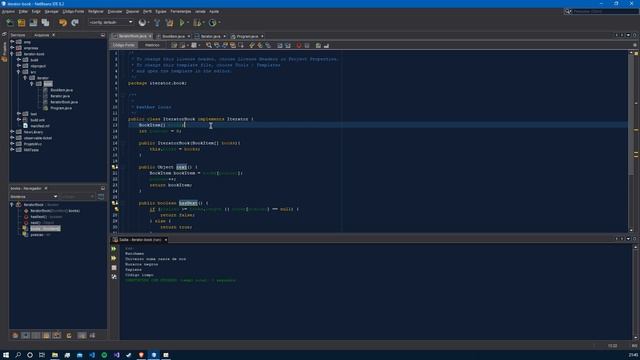Click the Save All toolbar icon
The image size is (640, 360).
[45, 23]
